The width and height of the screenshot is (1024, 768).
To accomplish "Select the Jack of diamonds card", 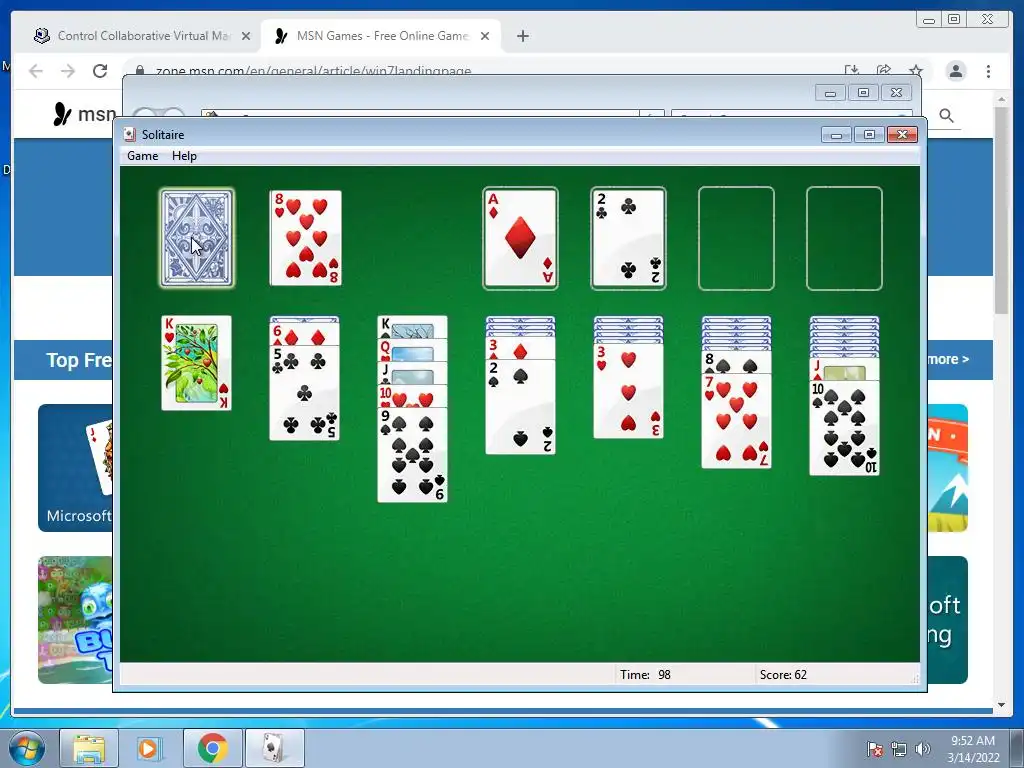I will click(x=844, y=370).
